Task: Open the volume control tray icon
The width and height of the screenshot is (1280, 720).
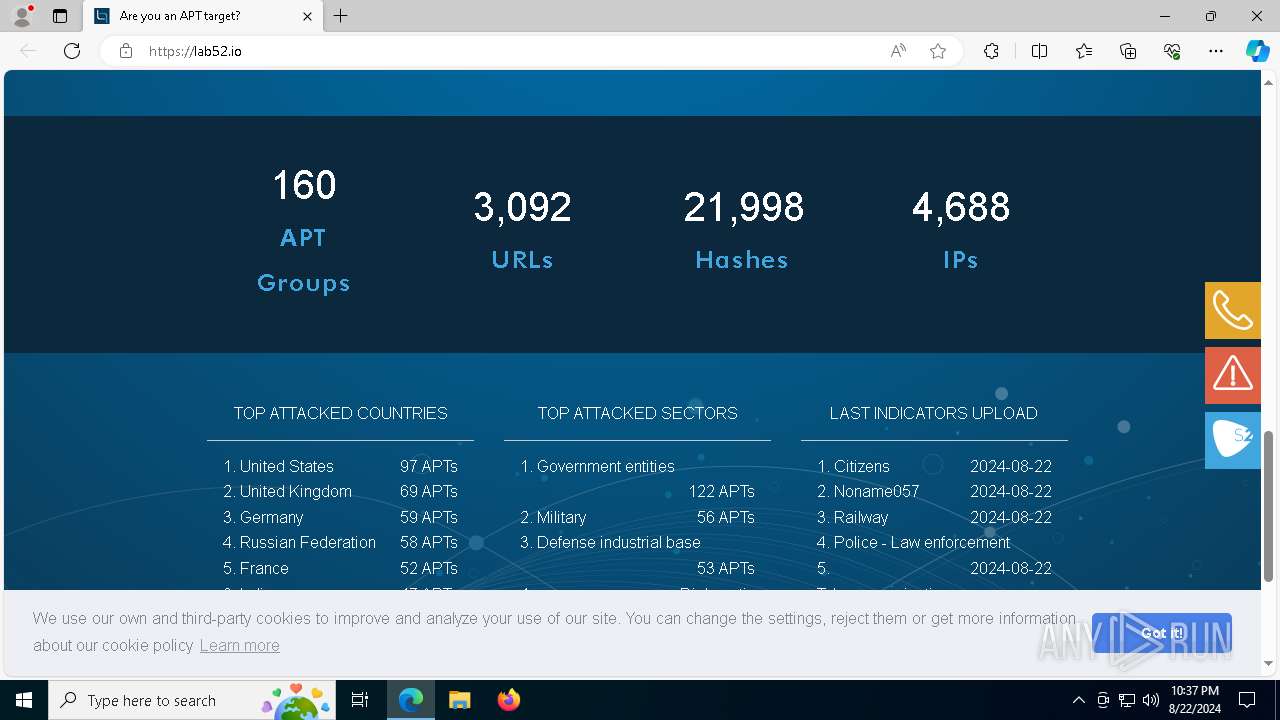Action: click(1151, 700)
